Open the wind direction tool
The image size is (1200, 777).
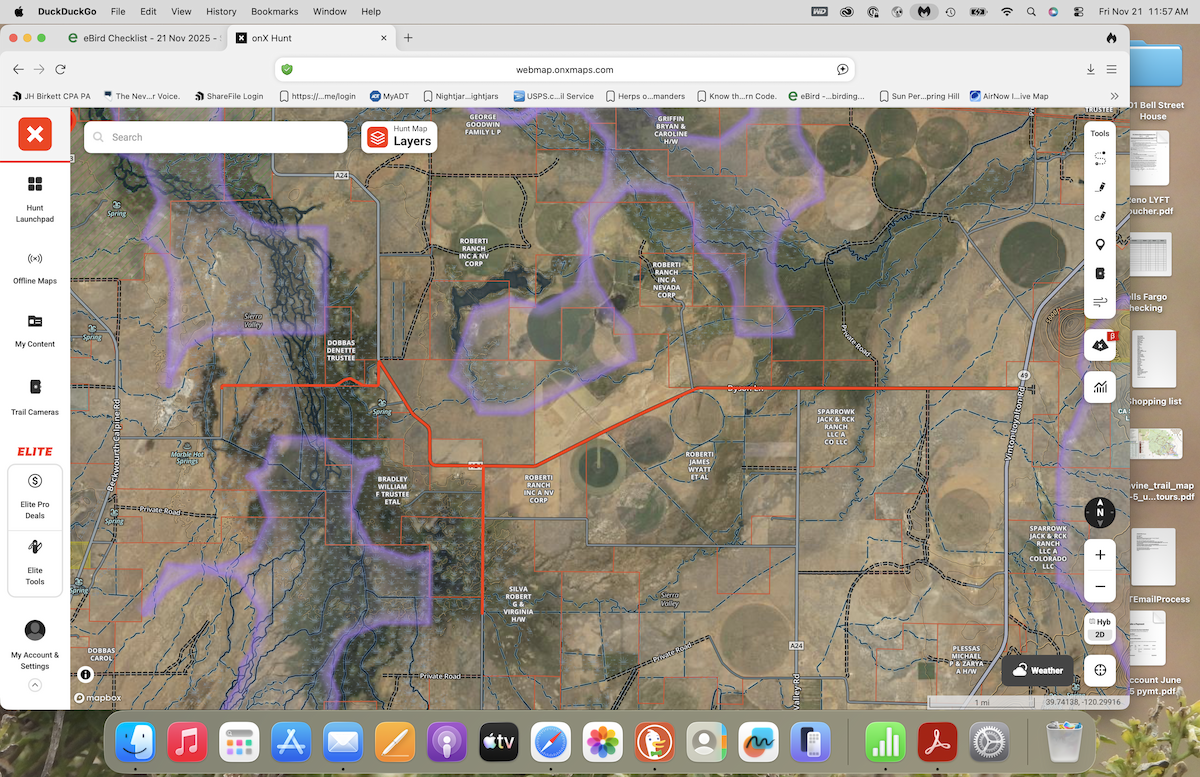[x=1100, y=301]
